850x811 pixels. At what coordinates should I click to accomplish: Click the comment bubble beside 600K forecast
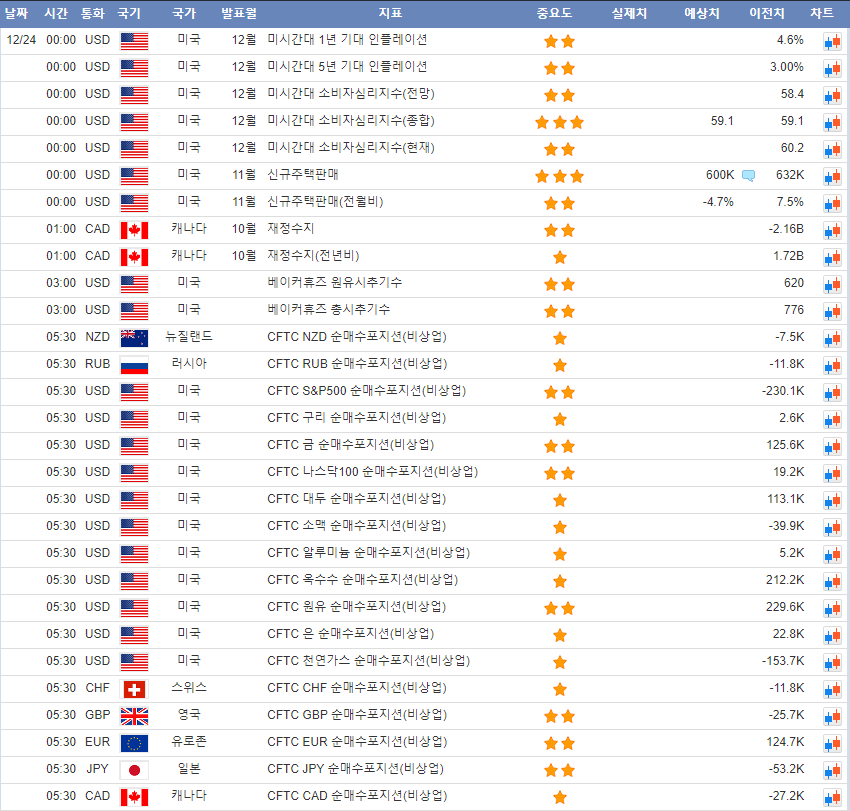[x=748, y=176]
